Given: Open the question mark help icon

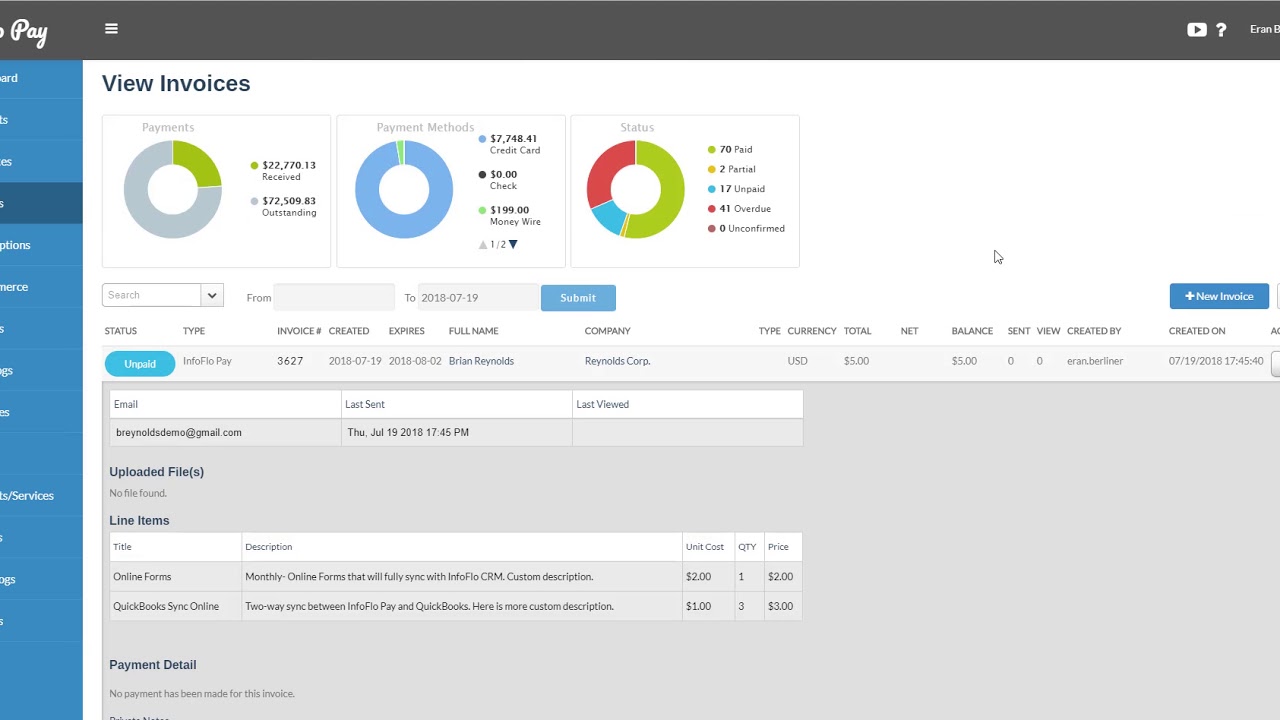Looking at the screenshot, I should pyautogui.click(x=1221, y=30).
